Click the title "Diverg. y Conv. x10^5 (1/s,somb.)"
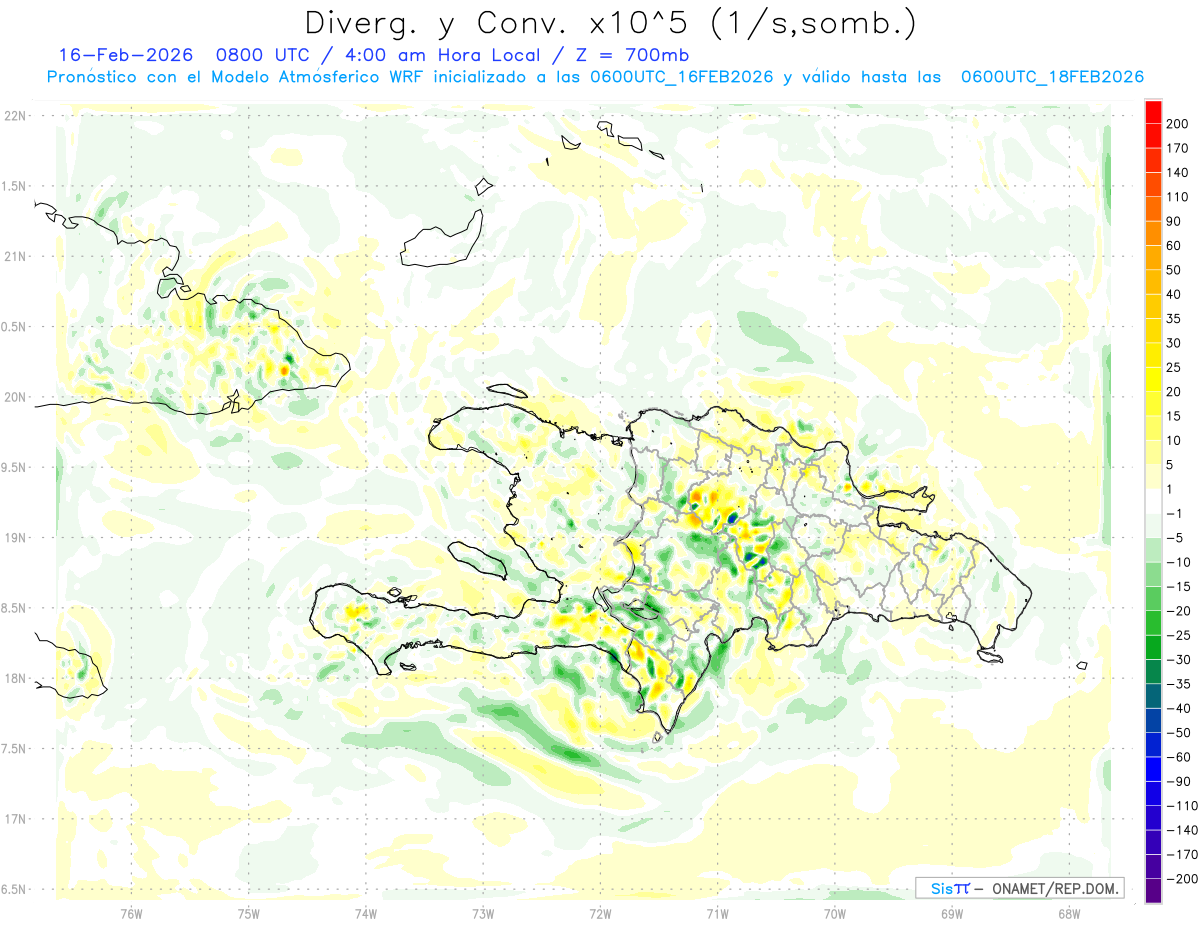 click(x=610, y=23)
